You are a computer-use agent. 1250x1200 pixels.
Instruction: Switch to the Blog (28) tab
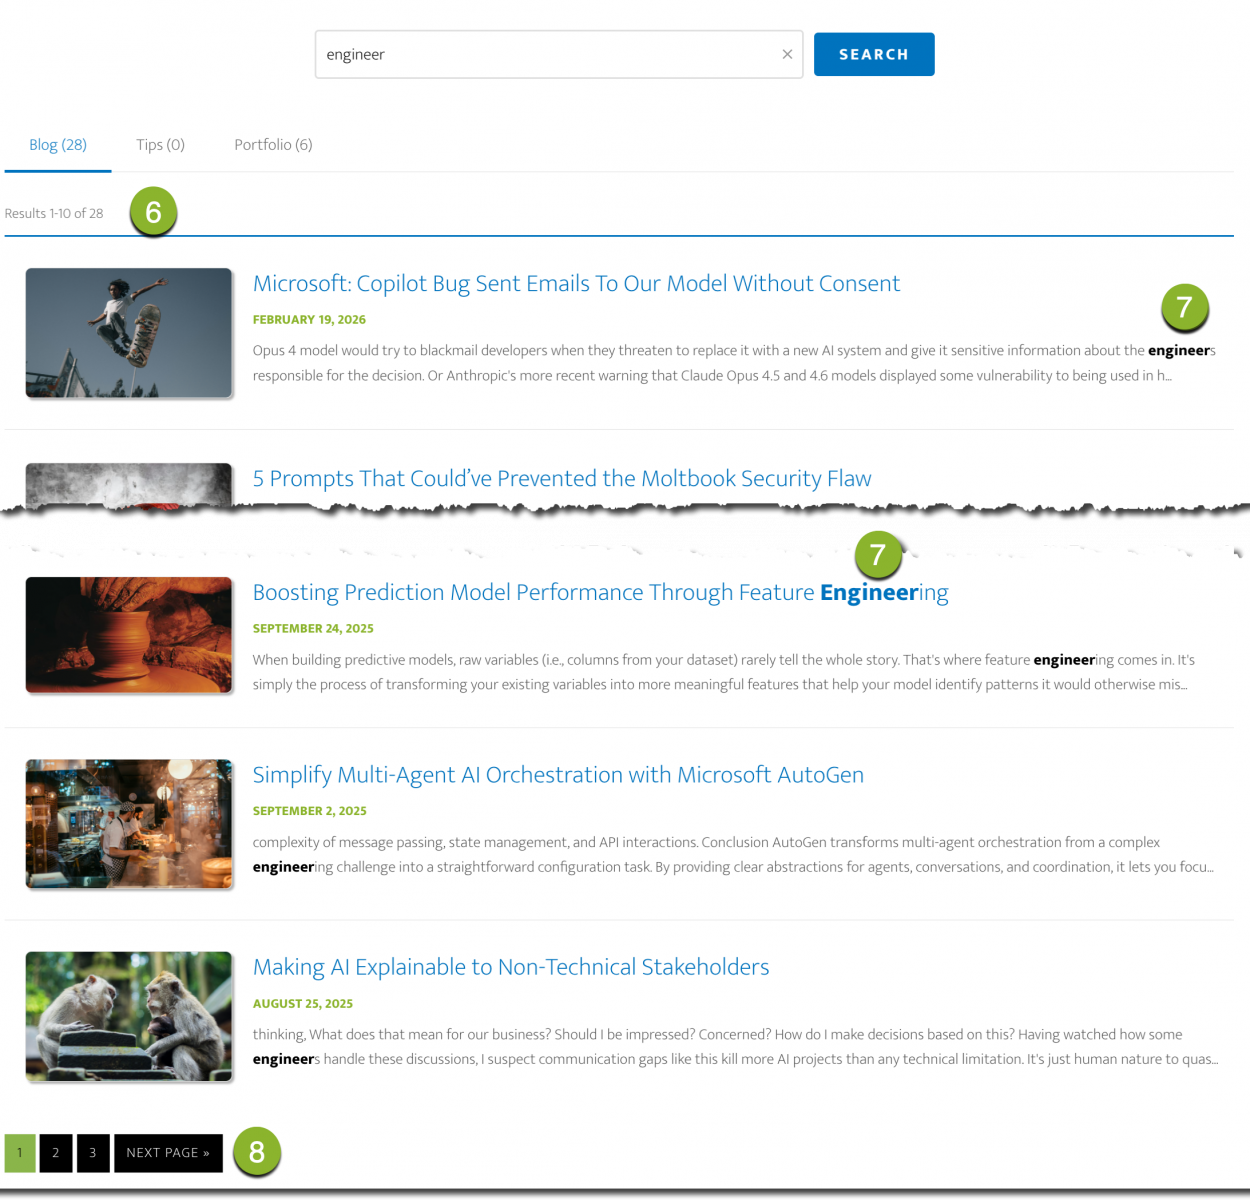[58, 145]
